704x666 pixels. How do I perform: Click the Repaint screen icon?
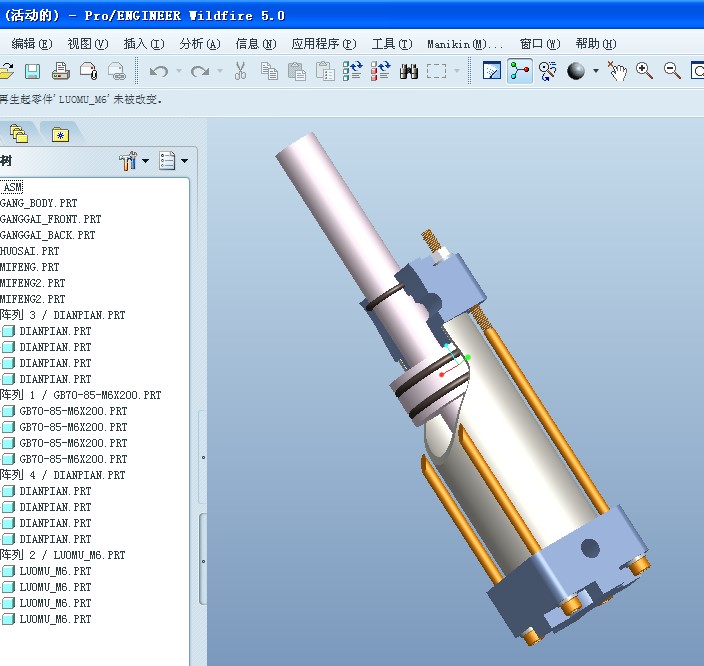pyautogui.click(x=492, y=71)
